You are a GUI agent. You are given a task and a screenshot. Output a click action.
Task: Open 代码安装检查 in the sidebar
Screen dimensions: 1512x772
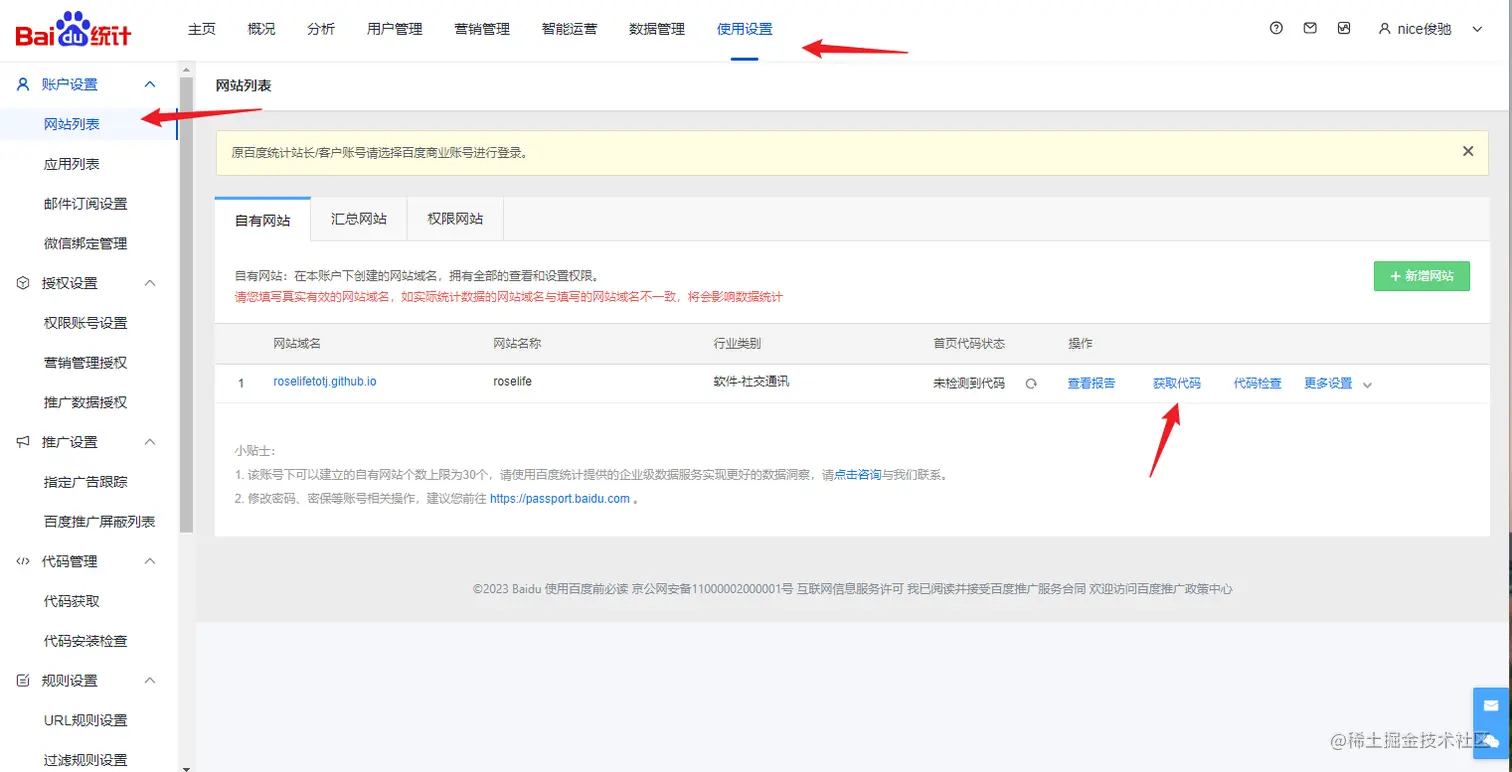86,641
